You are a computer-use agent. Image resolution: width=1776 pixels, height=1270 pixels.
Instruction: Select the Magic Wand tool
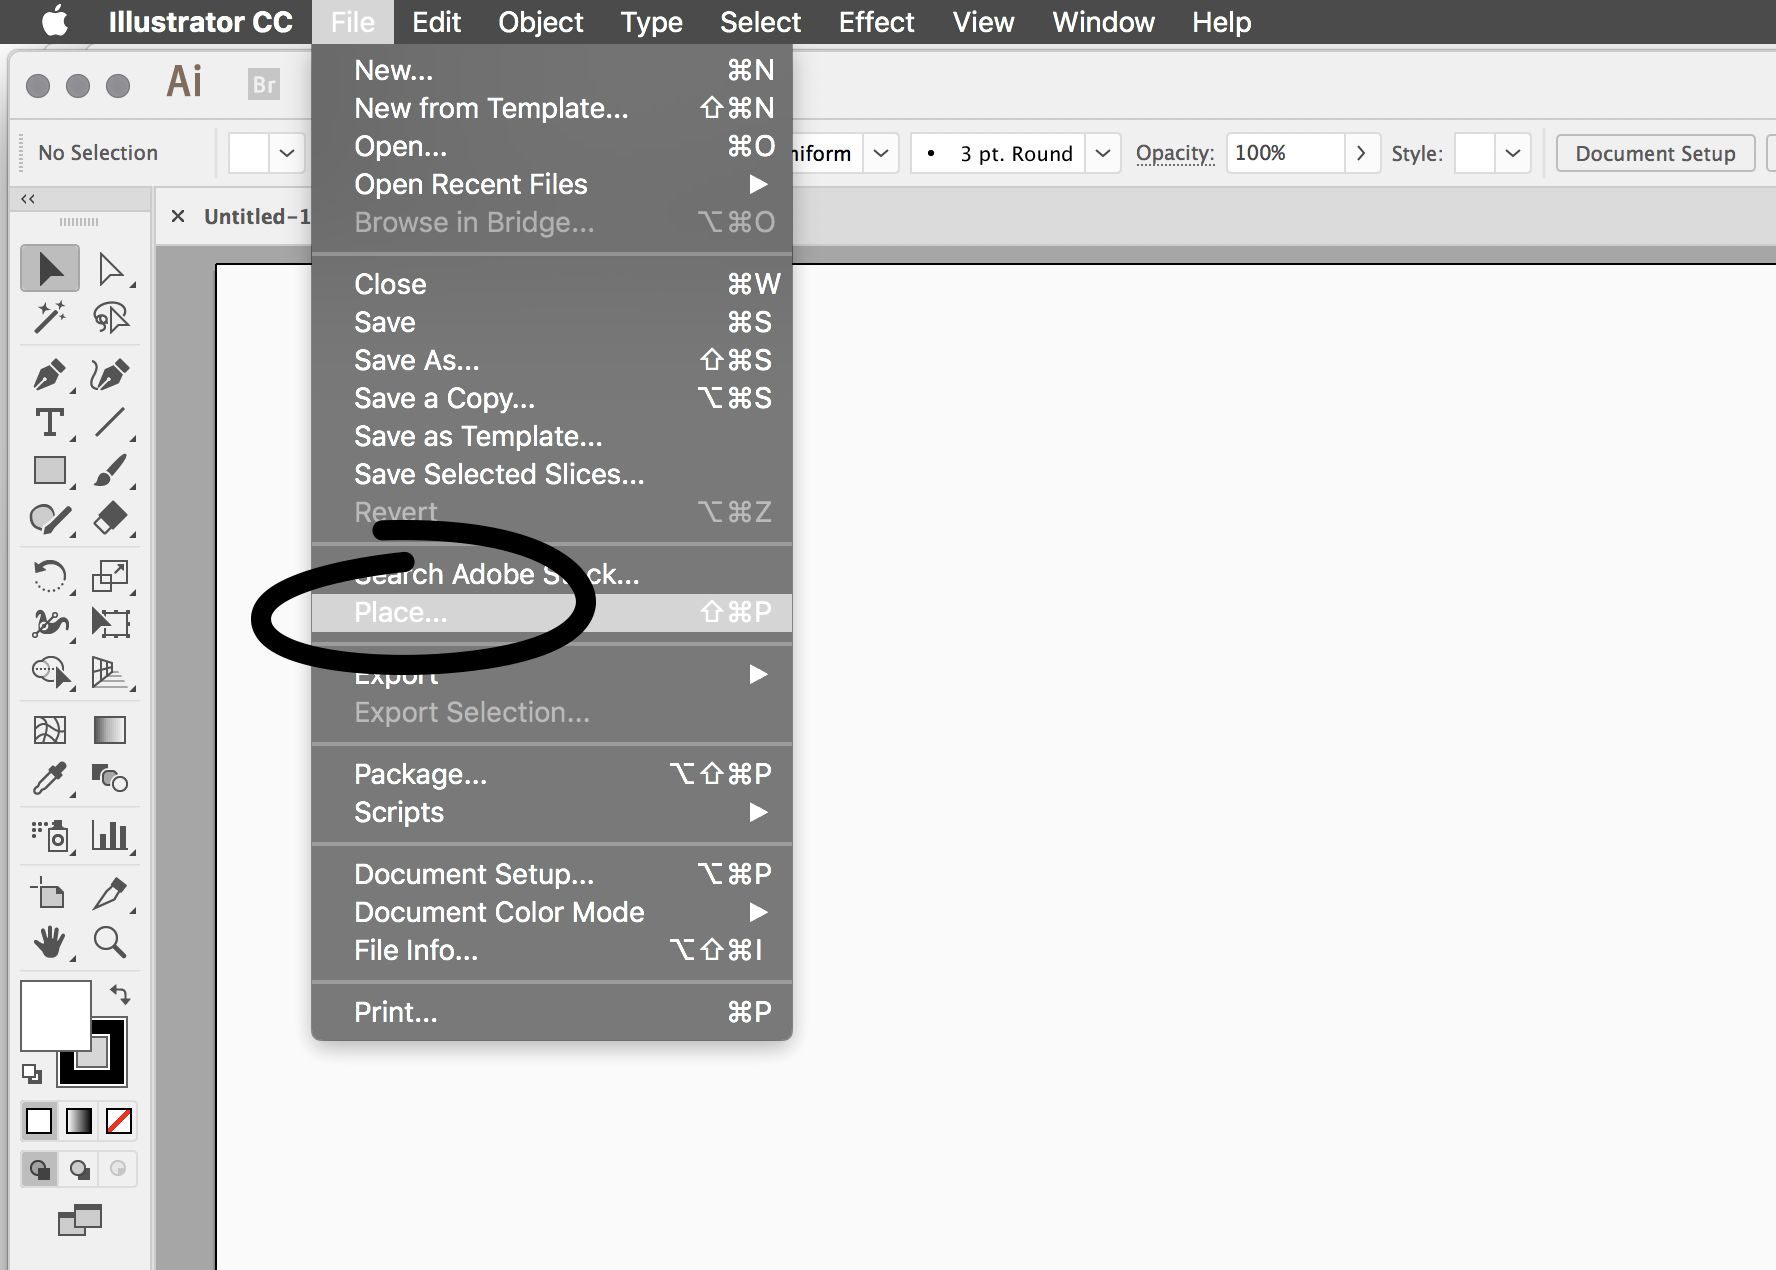[48, 317]
